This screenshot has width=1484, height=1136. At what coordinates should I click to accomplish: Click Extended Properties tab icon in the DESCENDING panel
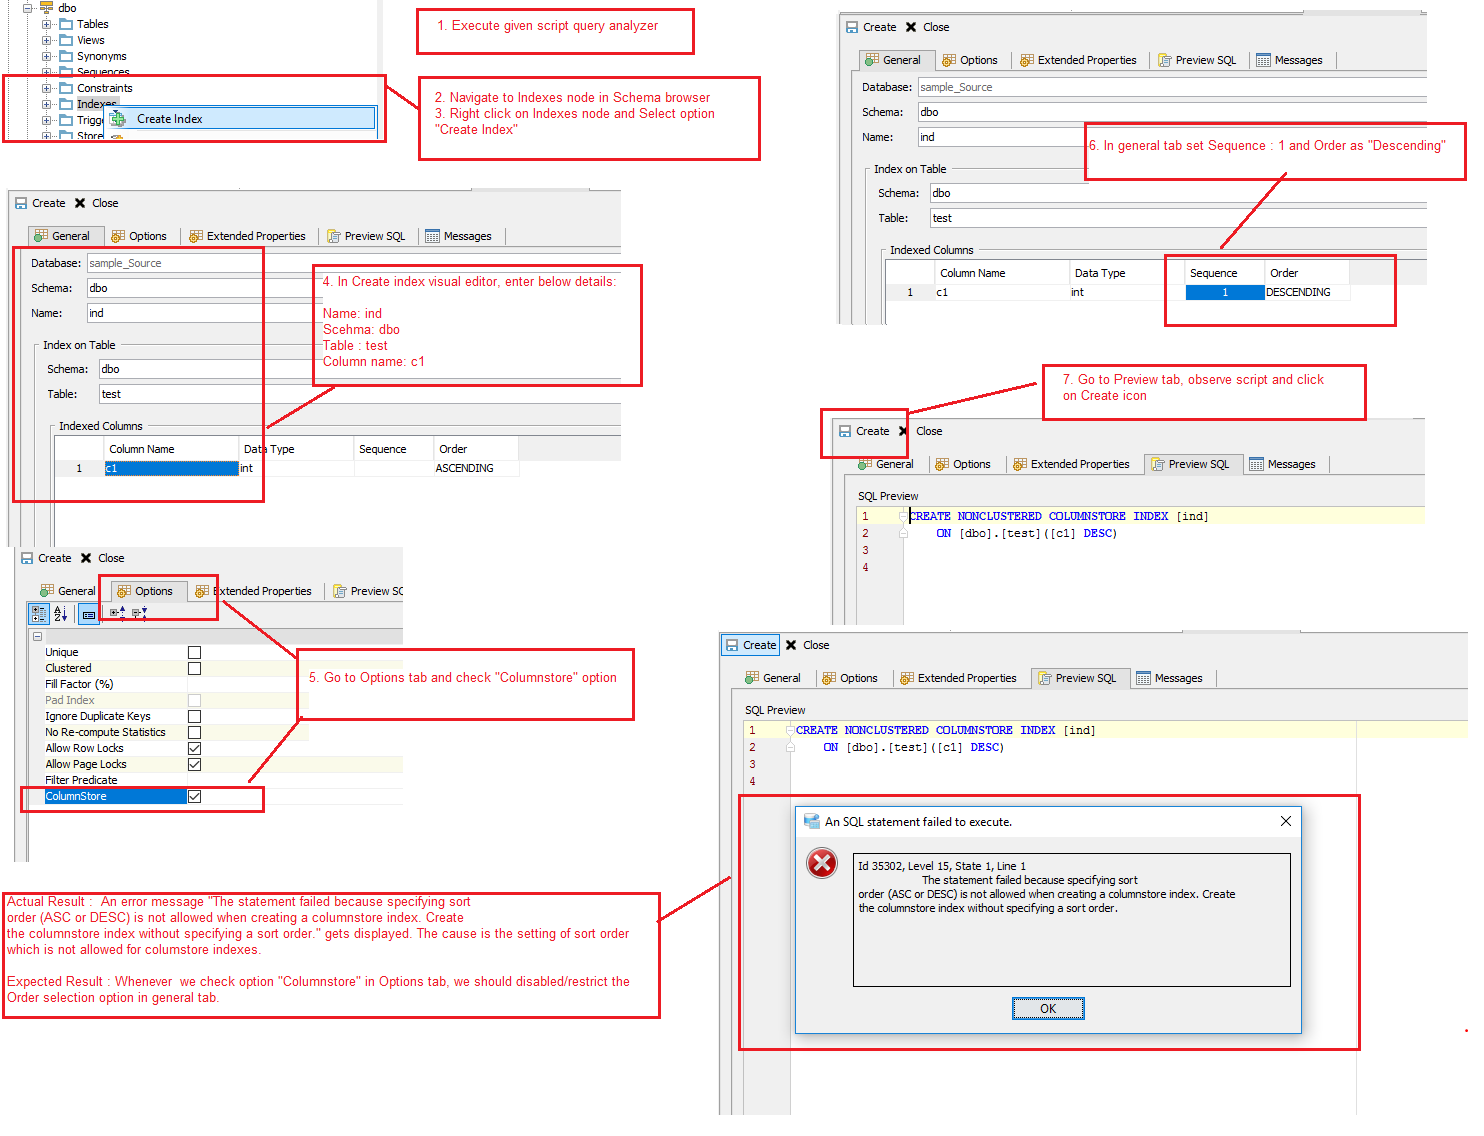pos(1027,60)
